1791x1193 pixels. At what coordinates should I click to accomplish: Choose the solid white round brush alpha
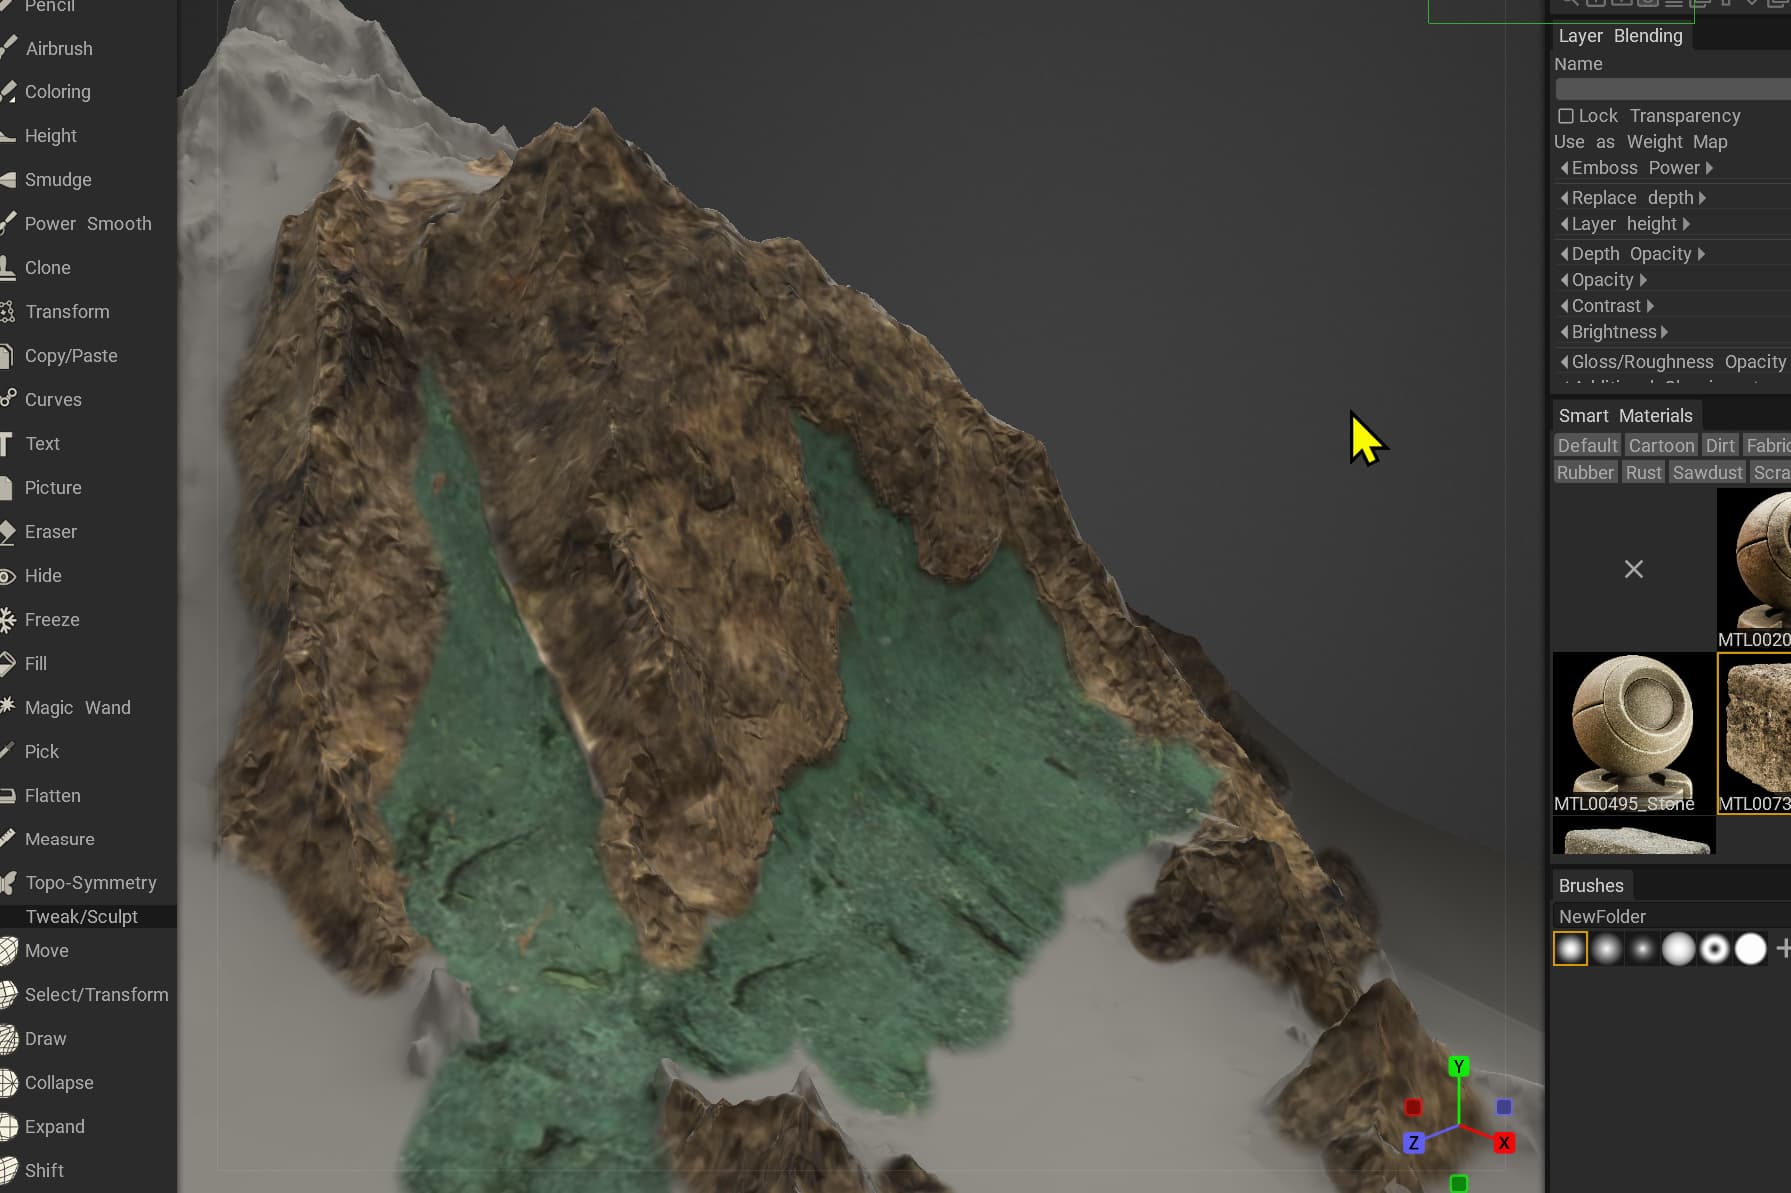1750,949
